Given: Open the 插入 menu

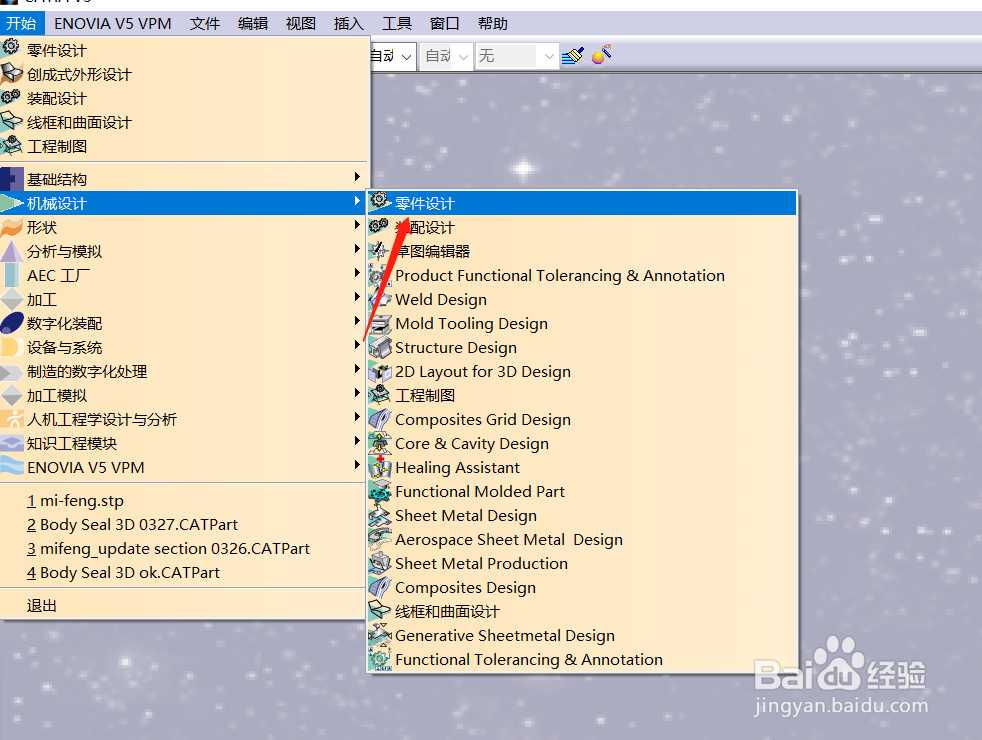Looking at the screenshot, I should 349,24.
